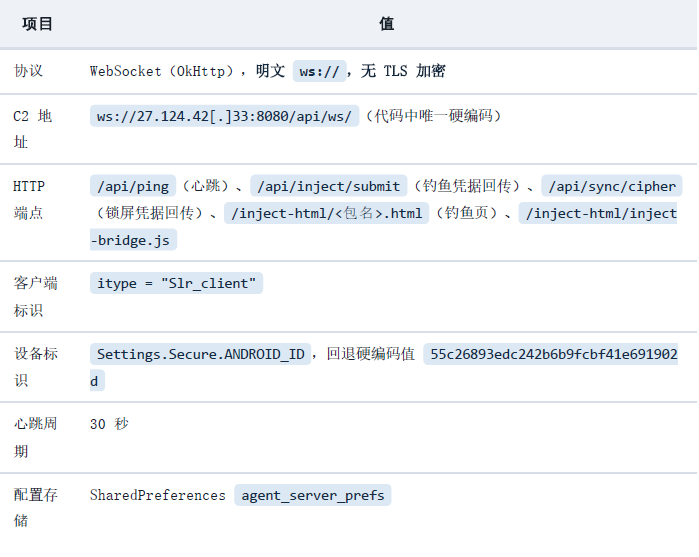Click the 心跳周期 row label
The image size is (699, 557).
(x=36, y=437)
